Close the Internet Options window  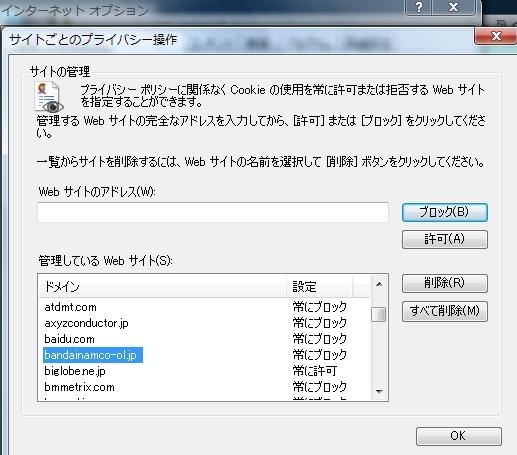click(454, 7)
